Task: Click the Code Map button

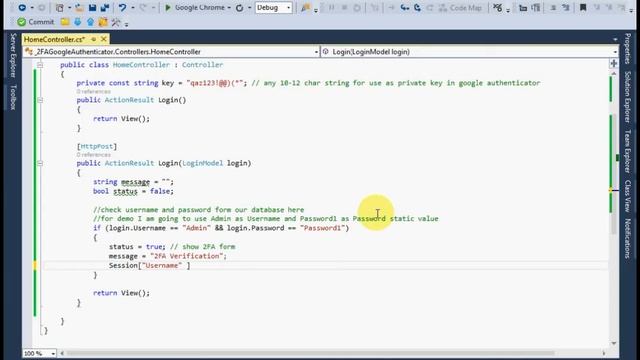Action: coord(460,8)
